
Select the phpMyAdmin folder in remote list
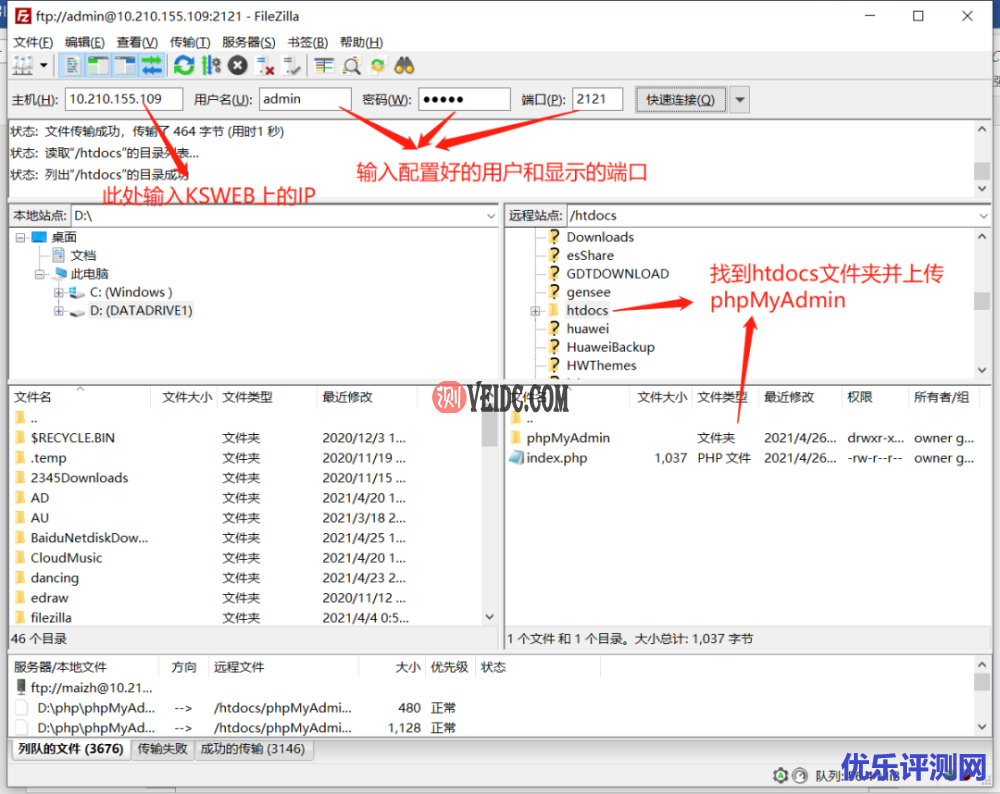[x=567, y=438]
